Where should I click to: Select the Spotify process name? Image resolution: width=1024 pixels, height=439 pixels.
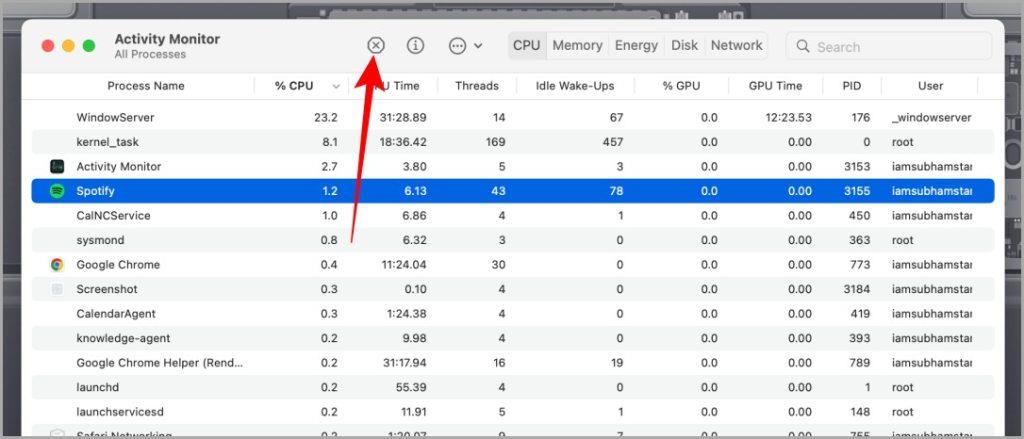coord(95,191)
